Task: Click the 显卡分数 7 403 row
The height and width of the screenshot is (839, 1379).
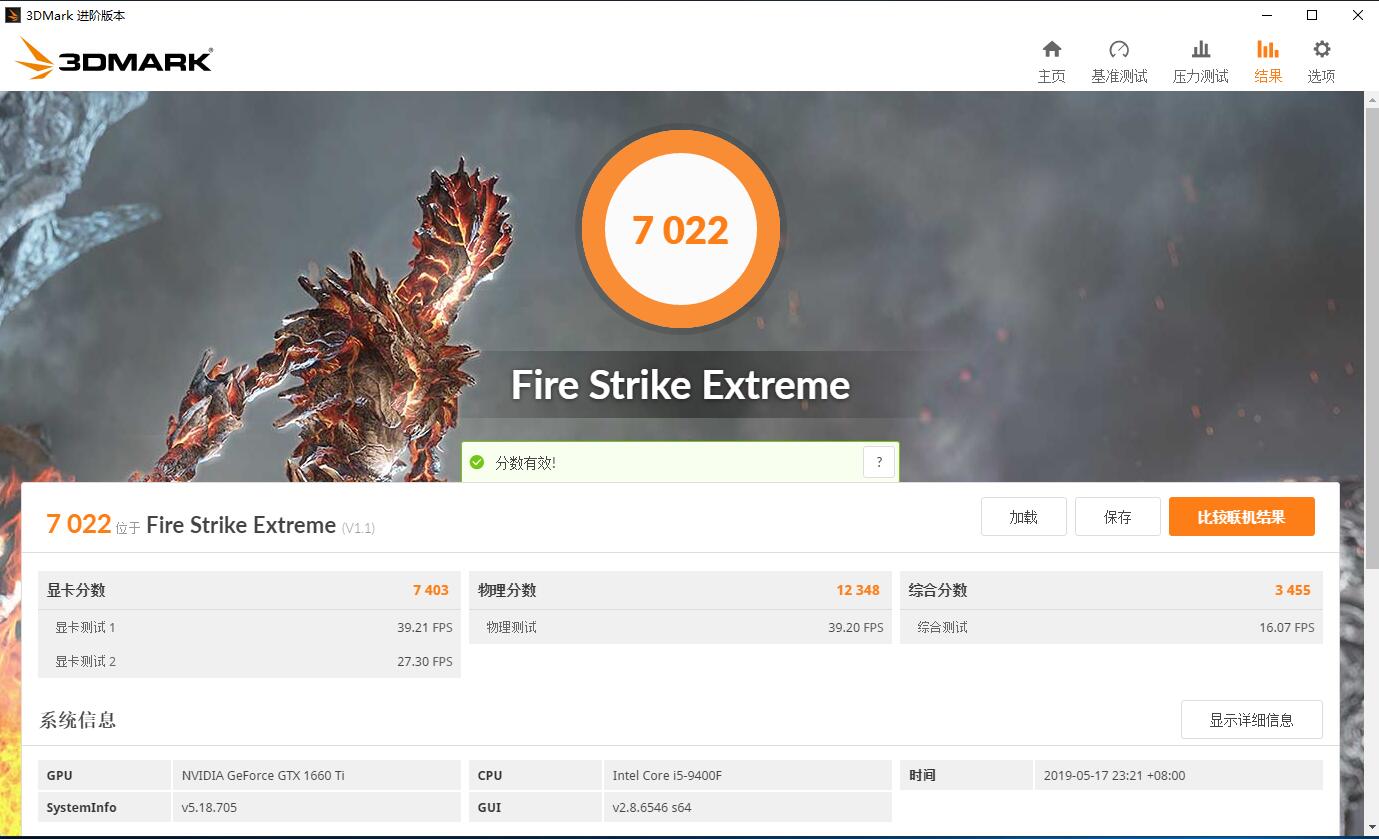Action: 249,590
